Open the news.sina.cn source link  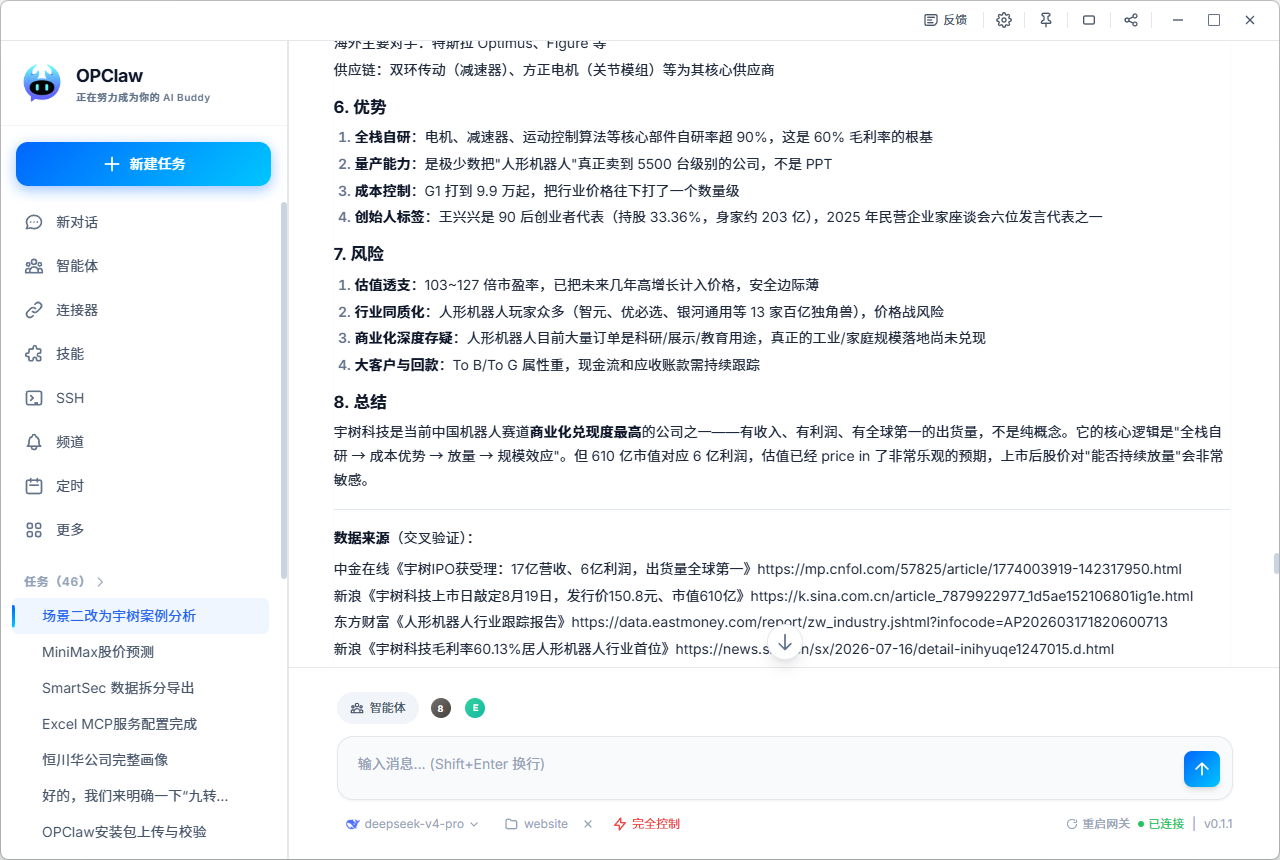coord(895,649)
